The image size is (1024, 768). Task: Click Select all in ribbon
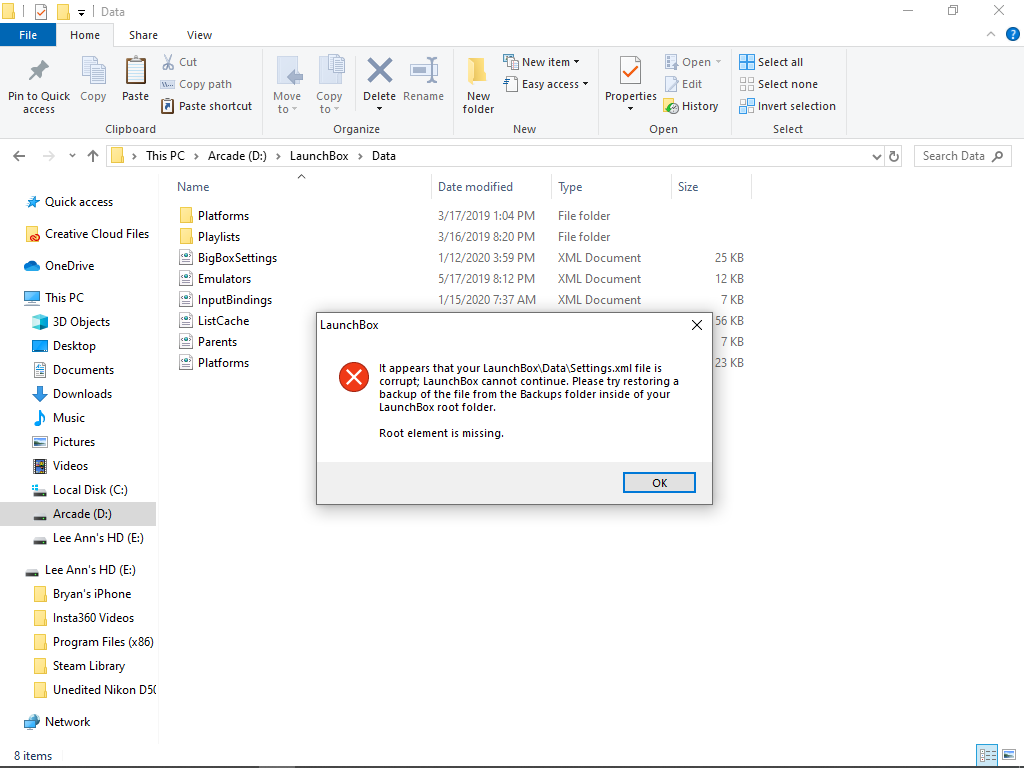coord(771,62)
